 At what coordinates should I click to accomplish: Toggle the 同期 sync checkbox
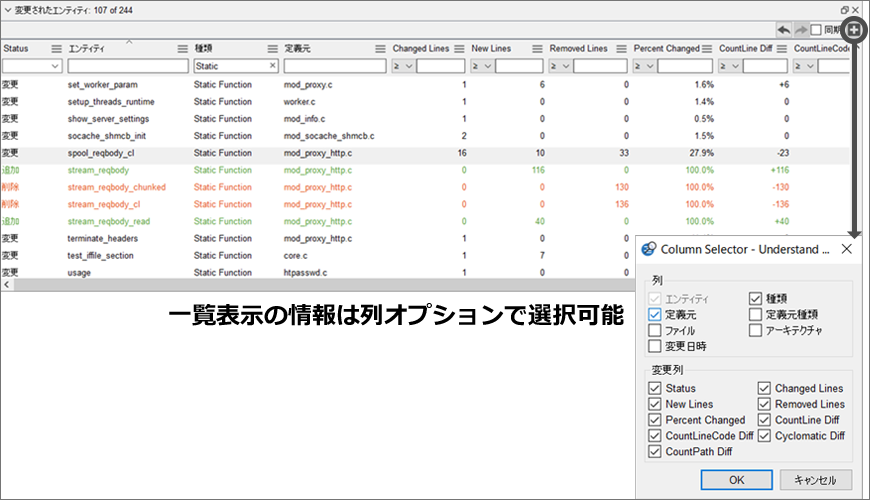[816, 30]
